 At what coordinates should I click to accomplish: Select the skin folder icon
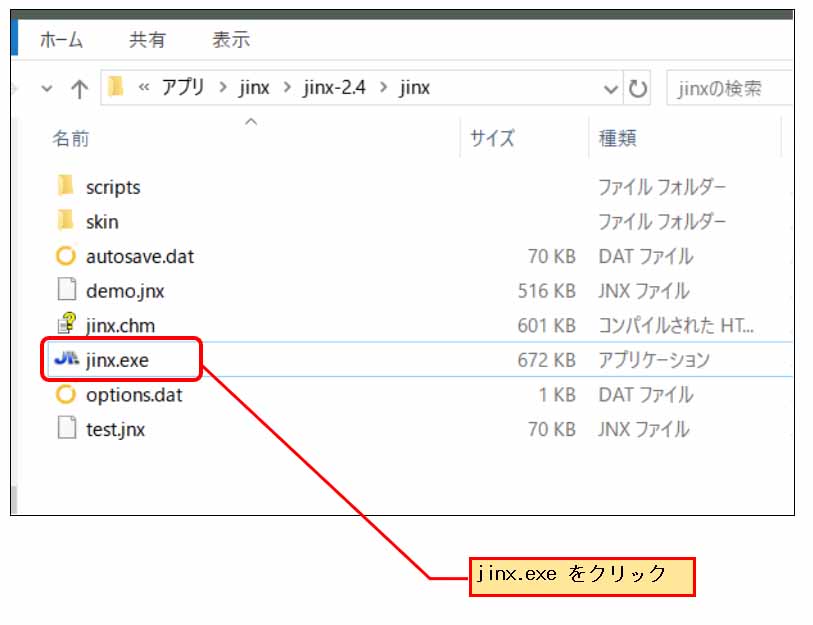66,221
